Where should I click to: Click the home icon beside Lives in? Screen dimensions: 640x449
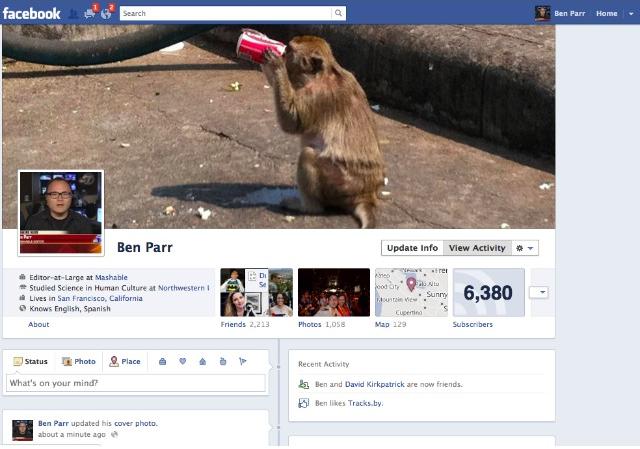22,298
